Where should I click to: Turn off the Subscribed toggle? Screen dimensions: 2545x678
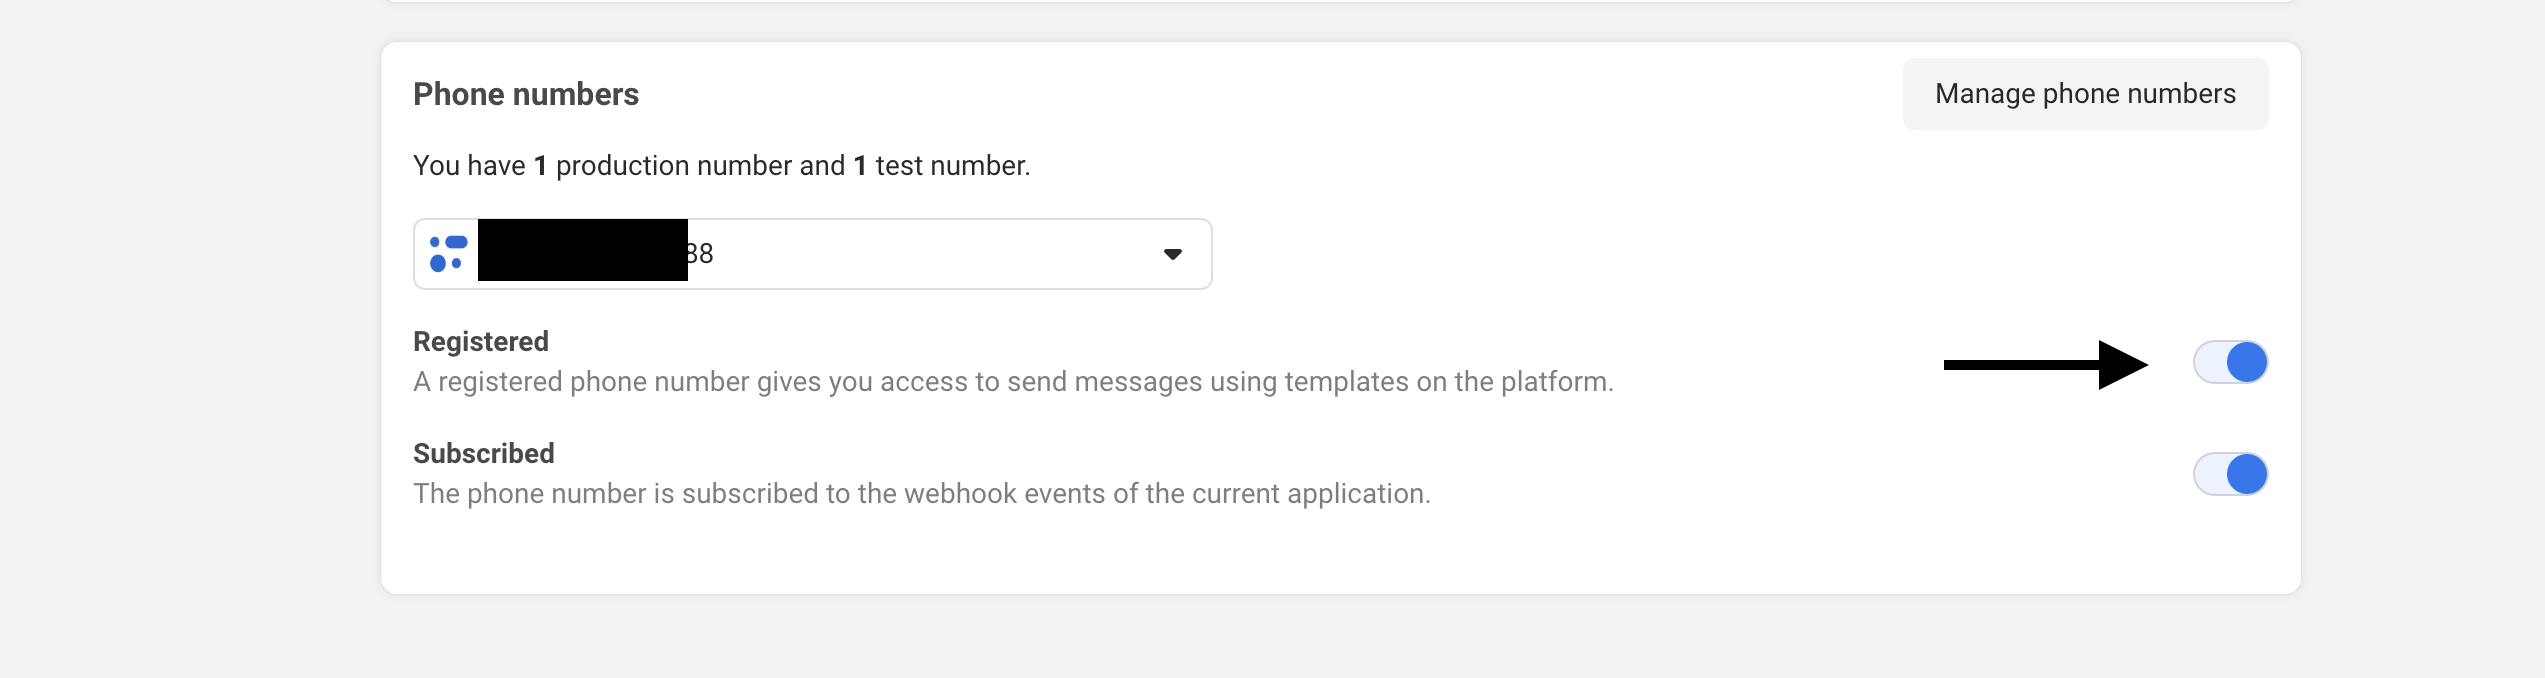pos(2230,474)
